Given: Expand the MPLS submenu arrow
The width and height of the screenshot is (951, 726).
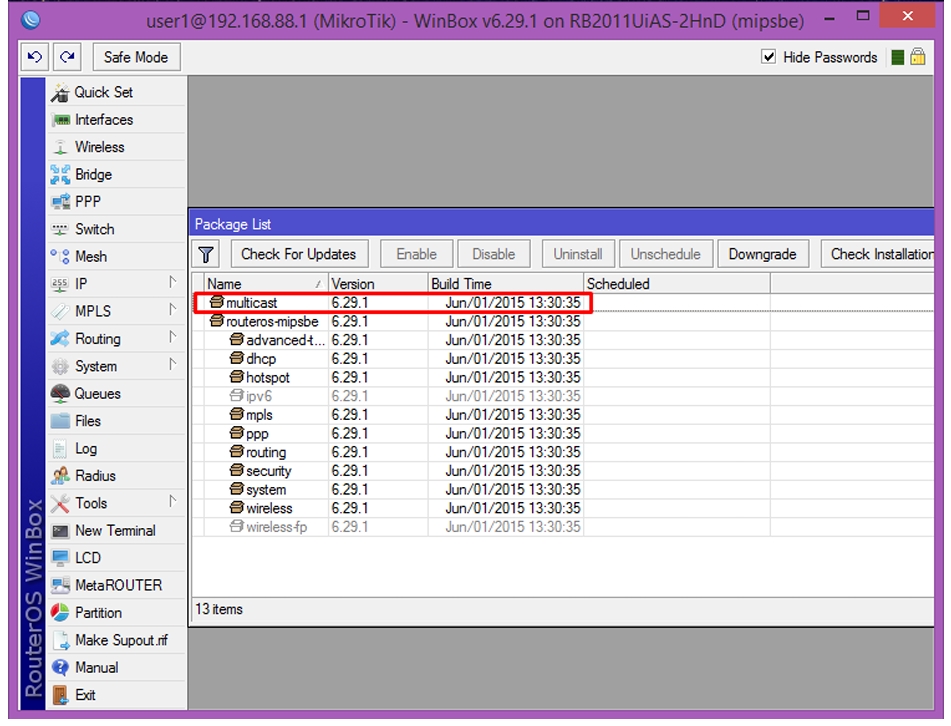Looking at the screenshot, I should tap(173, 310).
